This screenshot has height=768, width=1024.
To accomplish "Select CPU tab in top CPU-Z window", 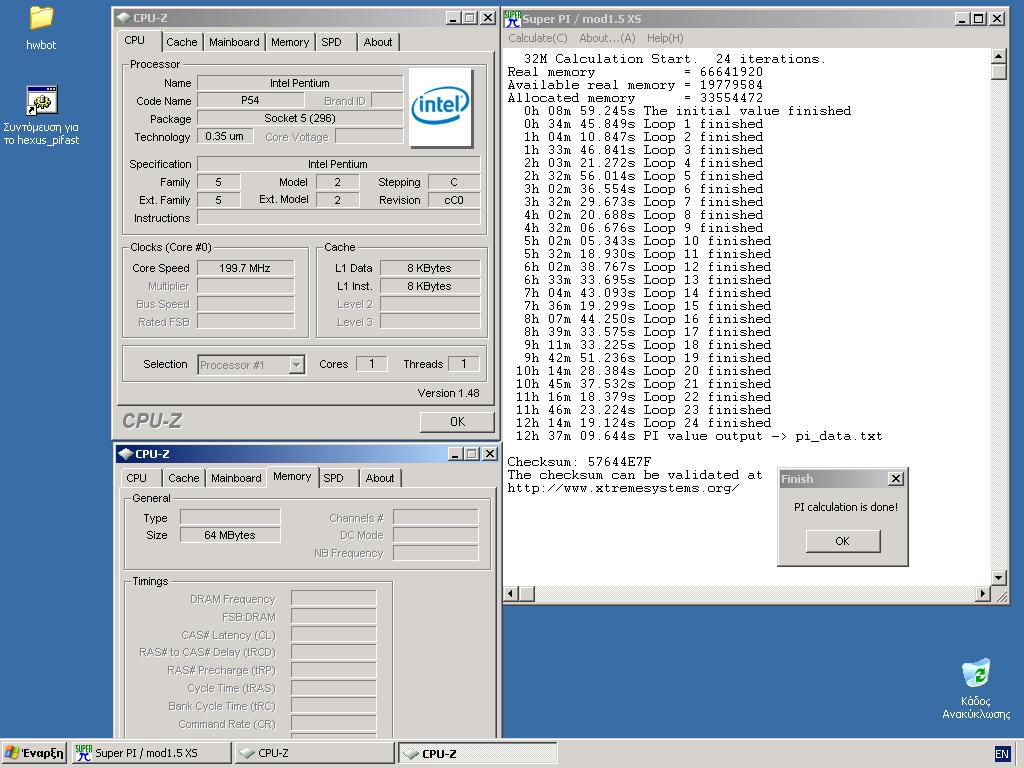I will point(135,40).
